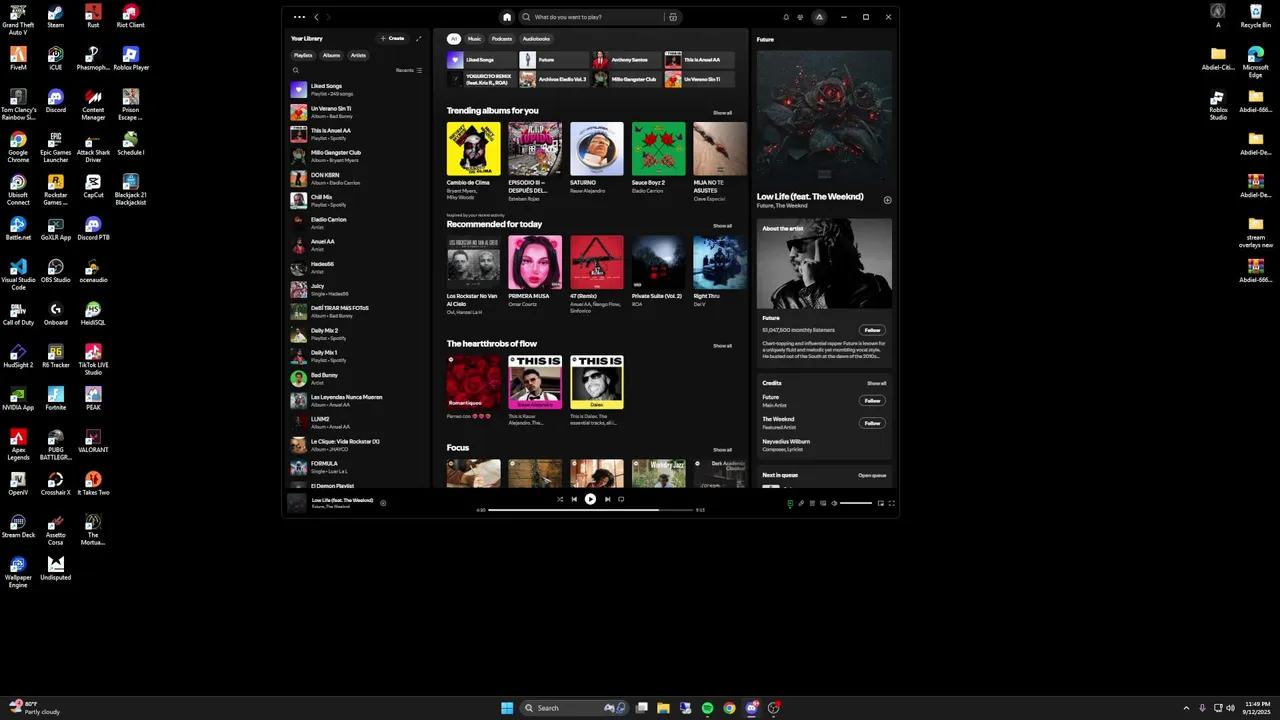1280x720 pixels.
Task: Toggle shuffle playback
Action: pos(560,499)
